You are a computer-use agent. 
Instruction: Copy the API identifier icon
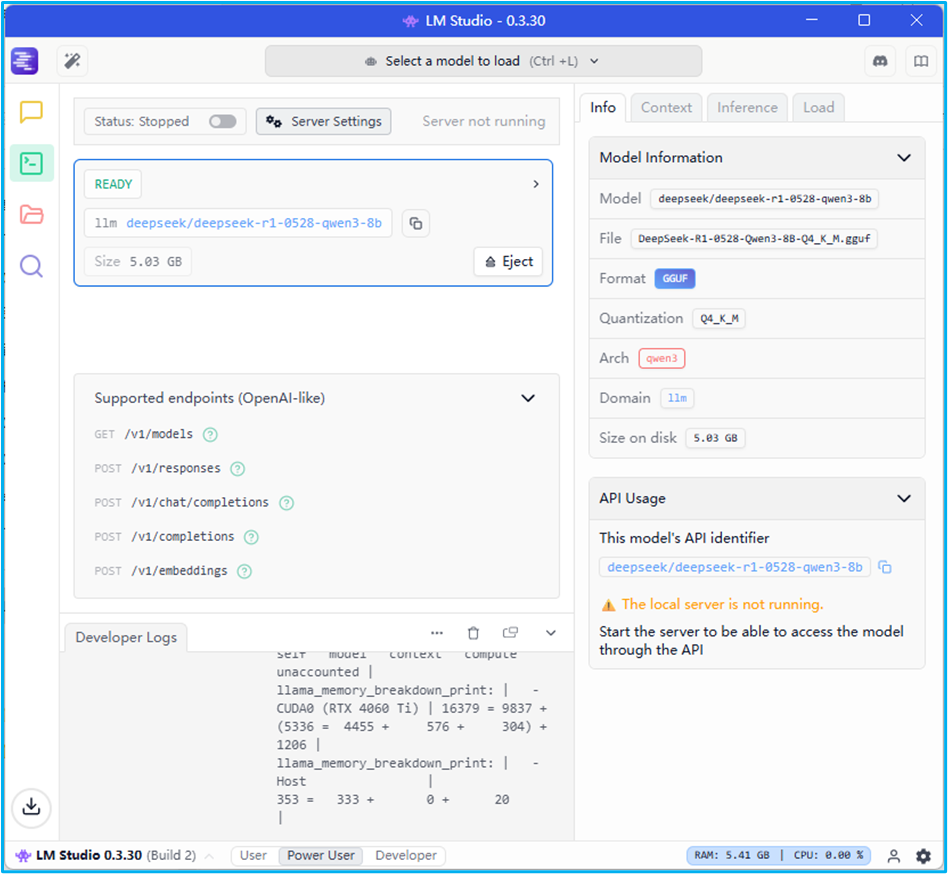point(885,568)
